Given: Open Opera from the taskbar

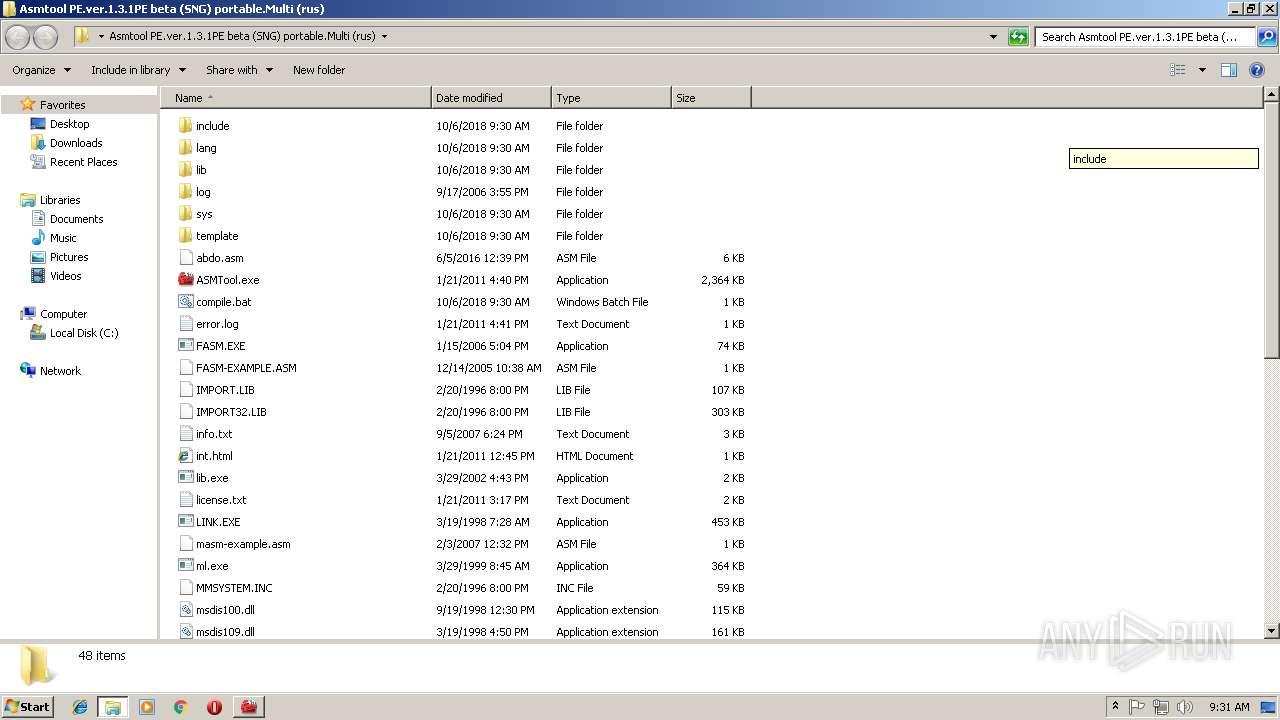Looking at the screenshot, I should (214, 707).
